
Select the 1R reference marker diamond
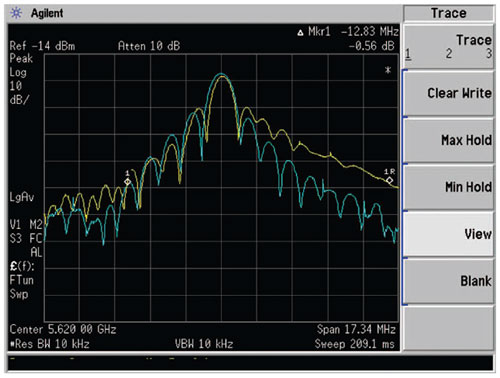click(389, 180)
